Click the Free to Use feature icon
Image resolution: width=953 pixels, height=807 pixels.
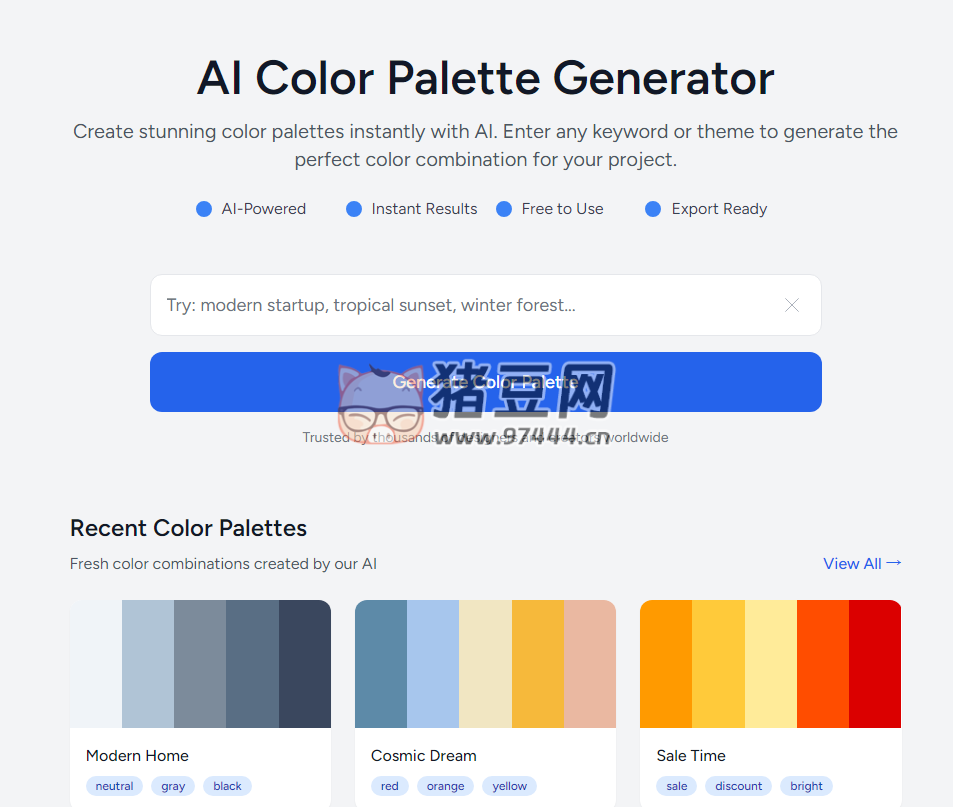pyautogui.click(x=504, y=209)
